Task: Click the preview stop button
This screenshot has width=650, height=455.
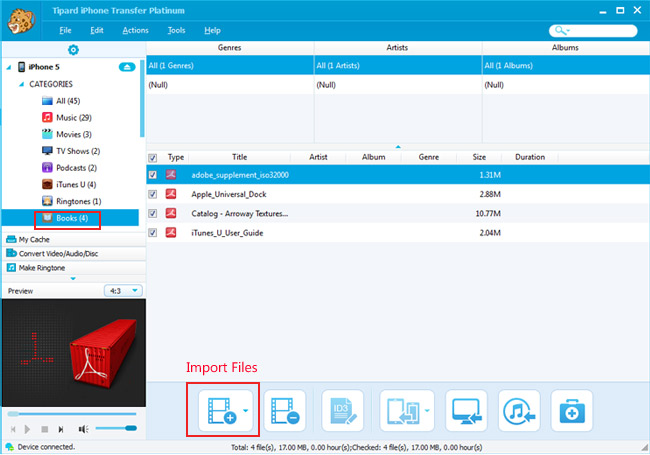Action: pyautogui.click(x=45, y=429)
